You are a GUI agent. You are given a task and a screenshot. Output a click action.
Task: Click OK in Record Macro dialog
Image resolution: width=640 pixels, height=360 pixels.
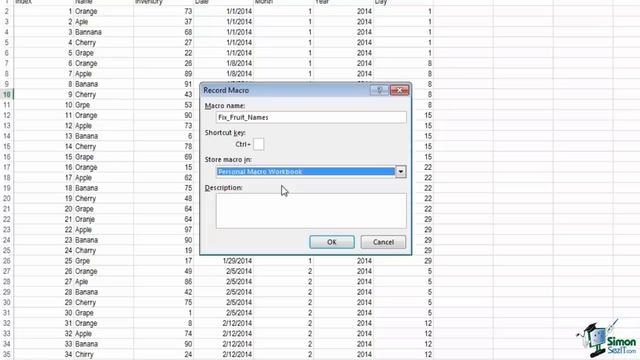pos(332,242)
